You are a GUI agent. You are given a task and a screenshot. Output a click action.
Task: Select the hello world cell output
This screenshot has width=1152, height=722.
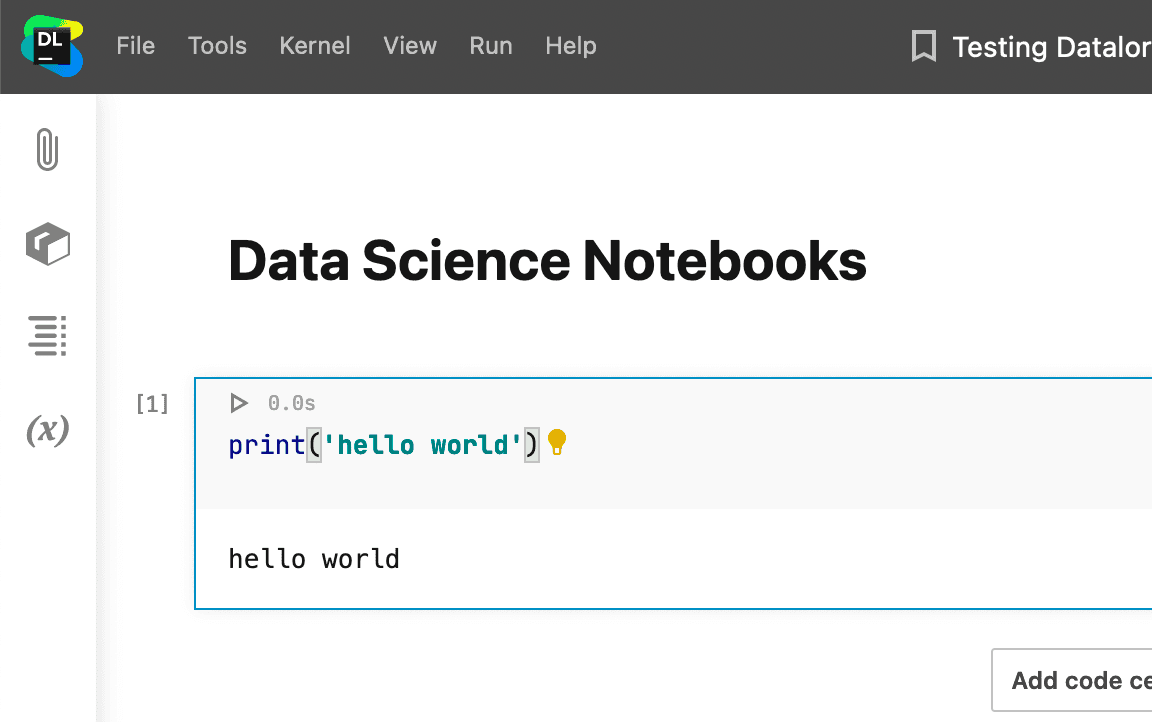pos(313,558)
